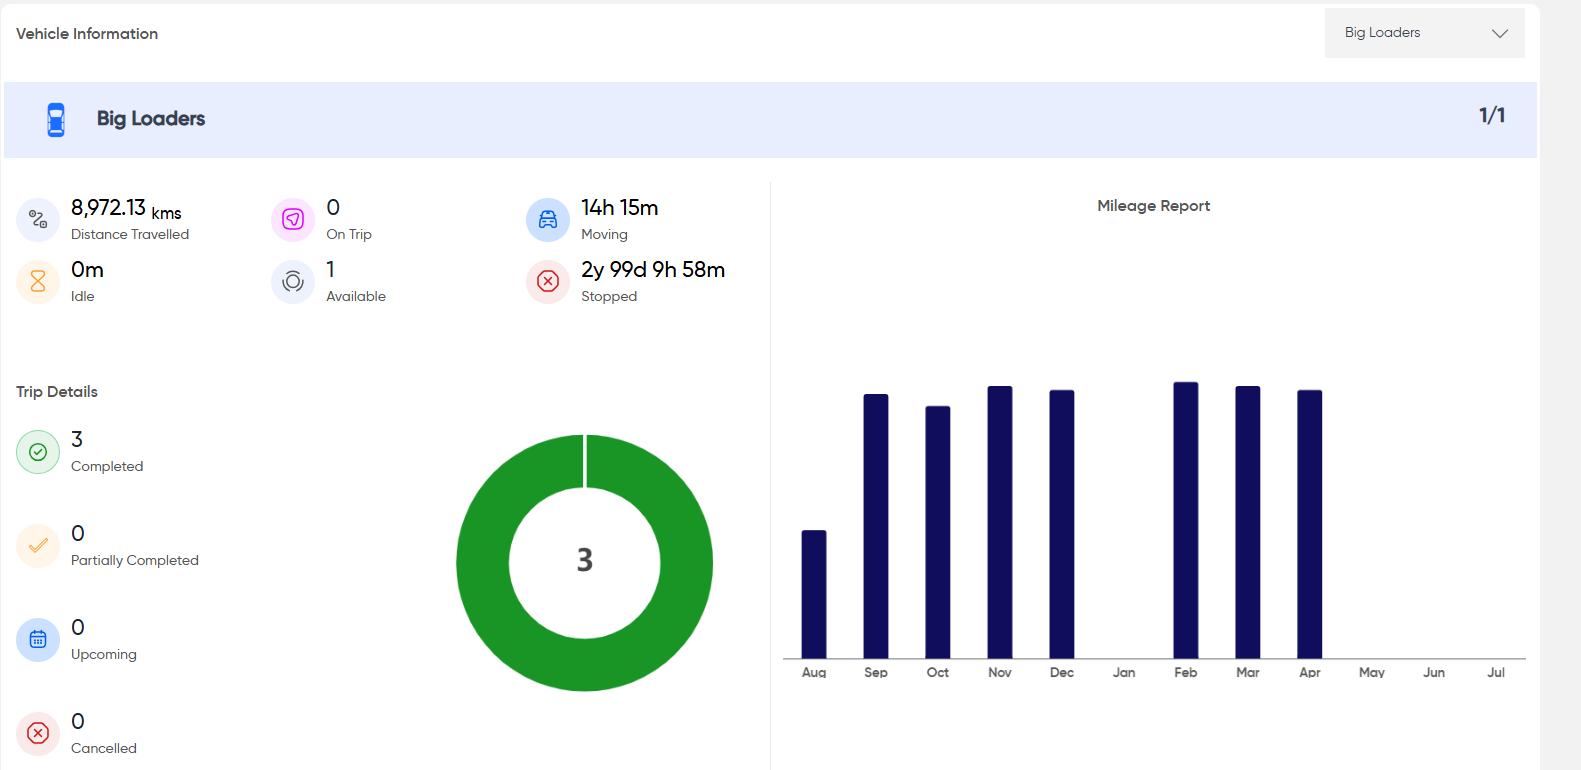Viewport: 1581px width, 770px height.
Task: Click the Cancelled label
Action: tap(104, 749)
